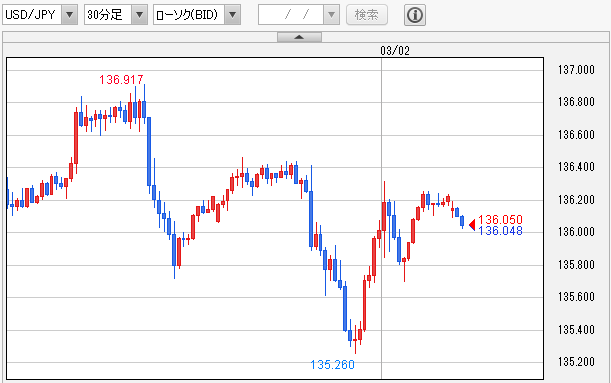611x383 pixels.
Task: Open the information icon button
Action: point(415,15)
